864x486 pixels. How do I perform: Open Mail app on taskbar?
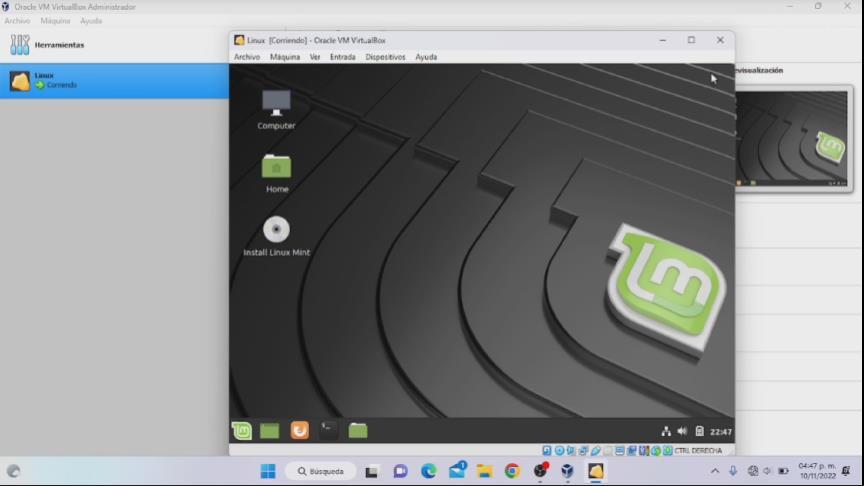point(457,471)
